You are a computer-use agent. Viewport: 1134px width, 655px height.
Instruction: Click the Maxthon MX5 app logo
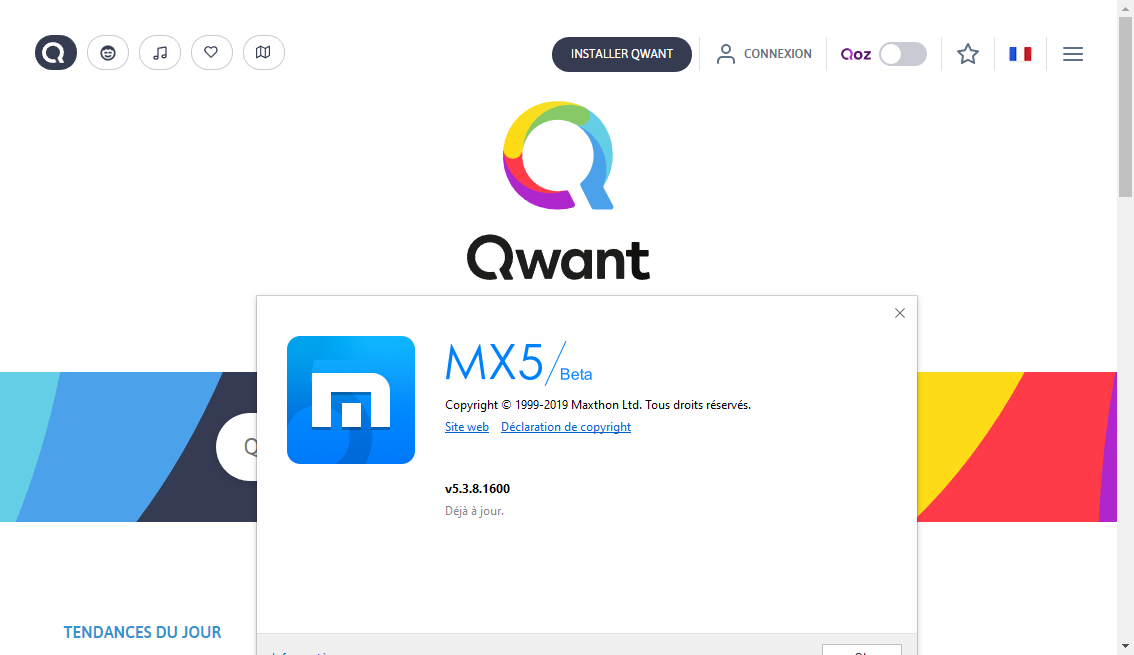point(351,400)
